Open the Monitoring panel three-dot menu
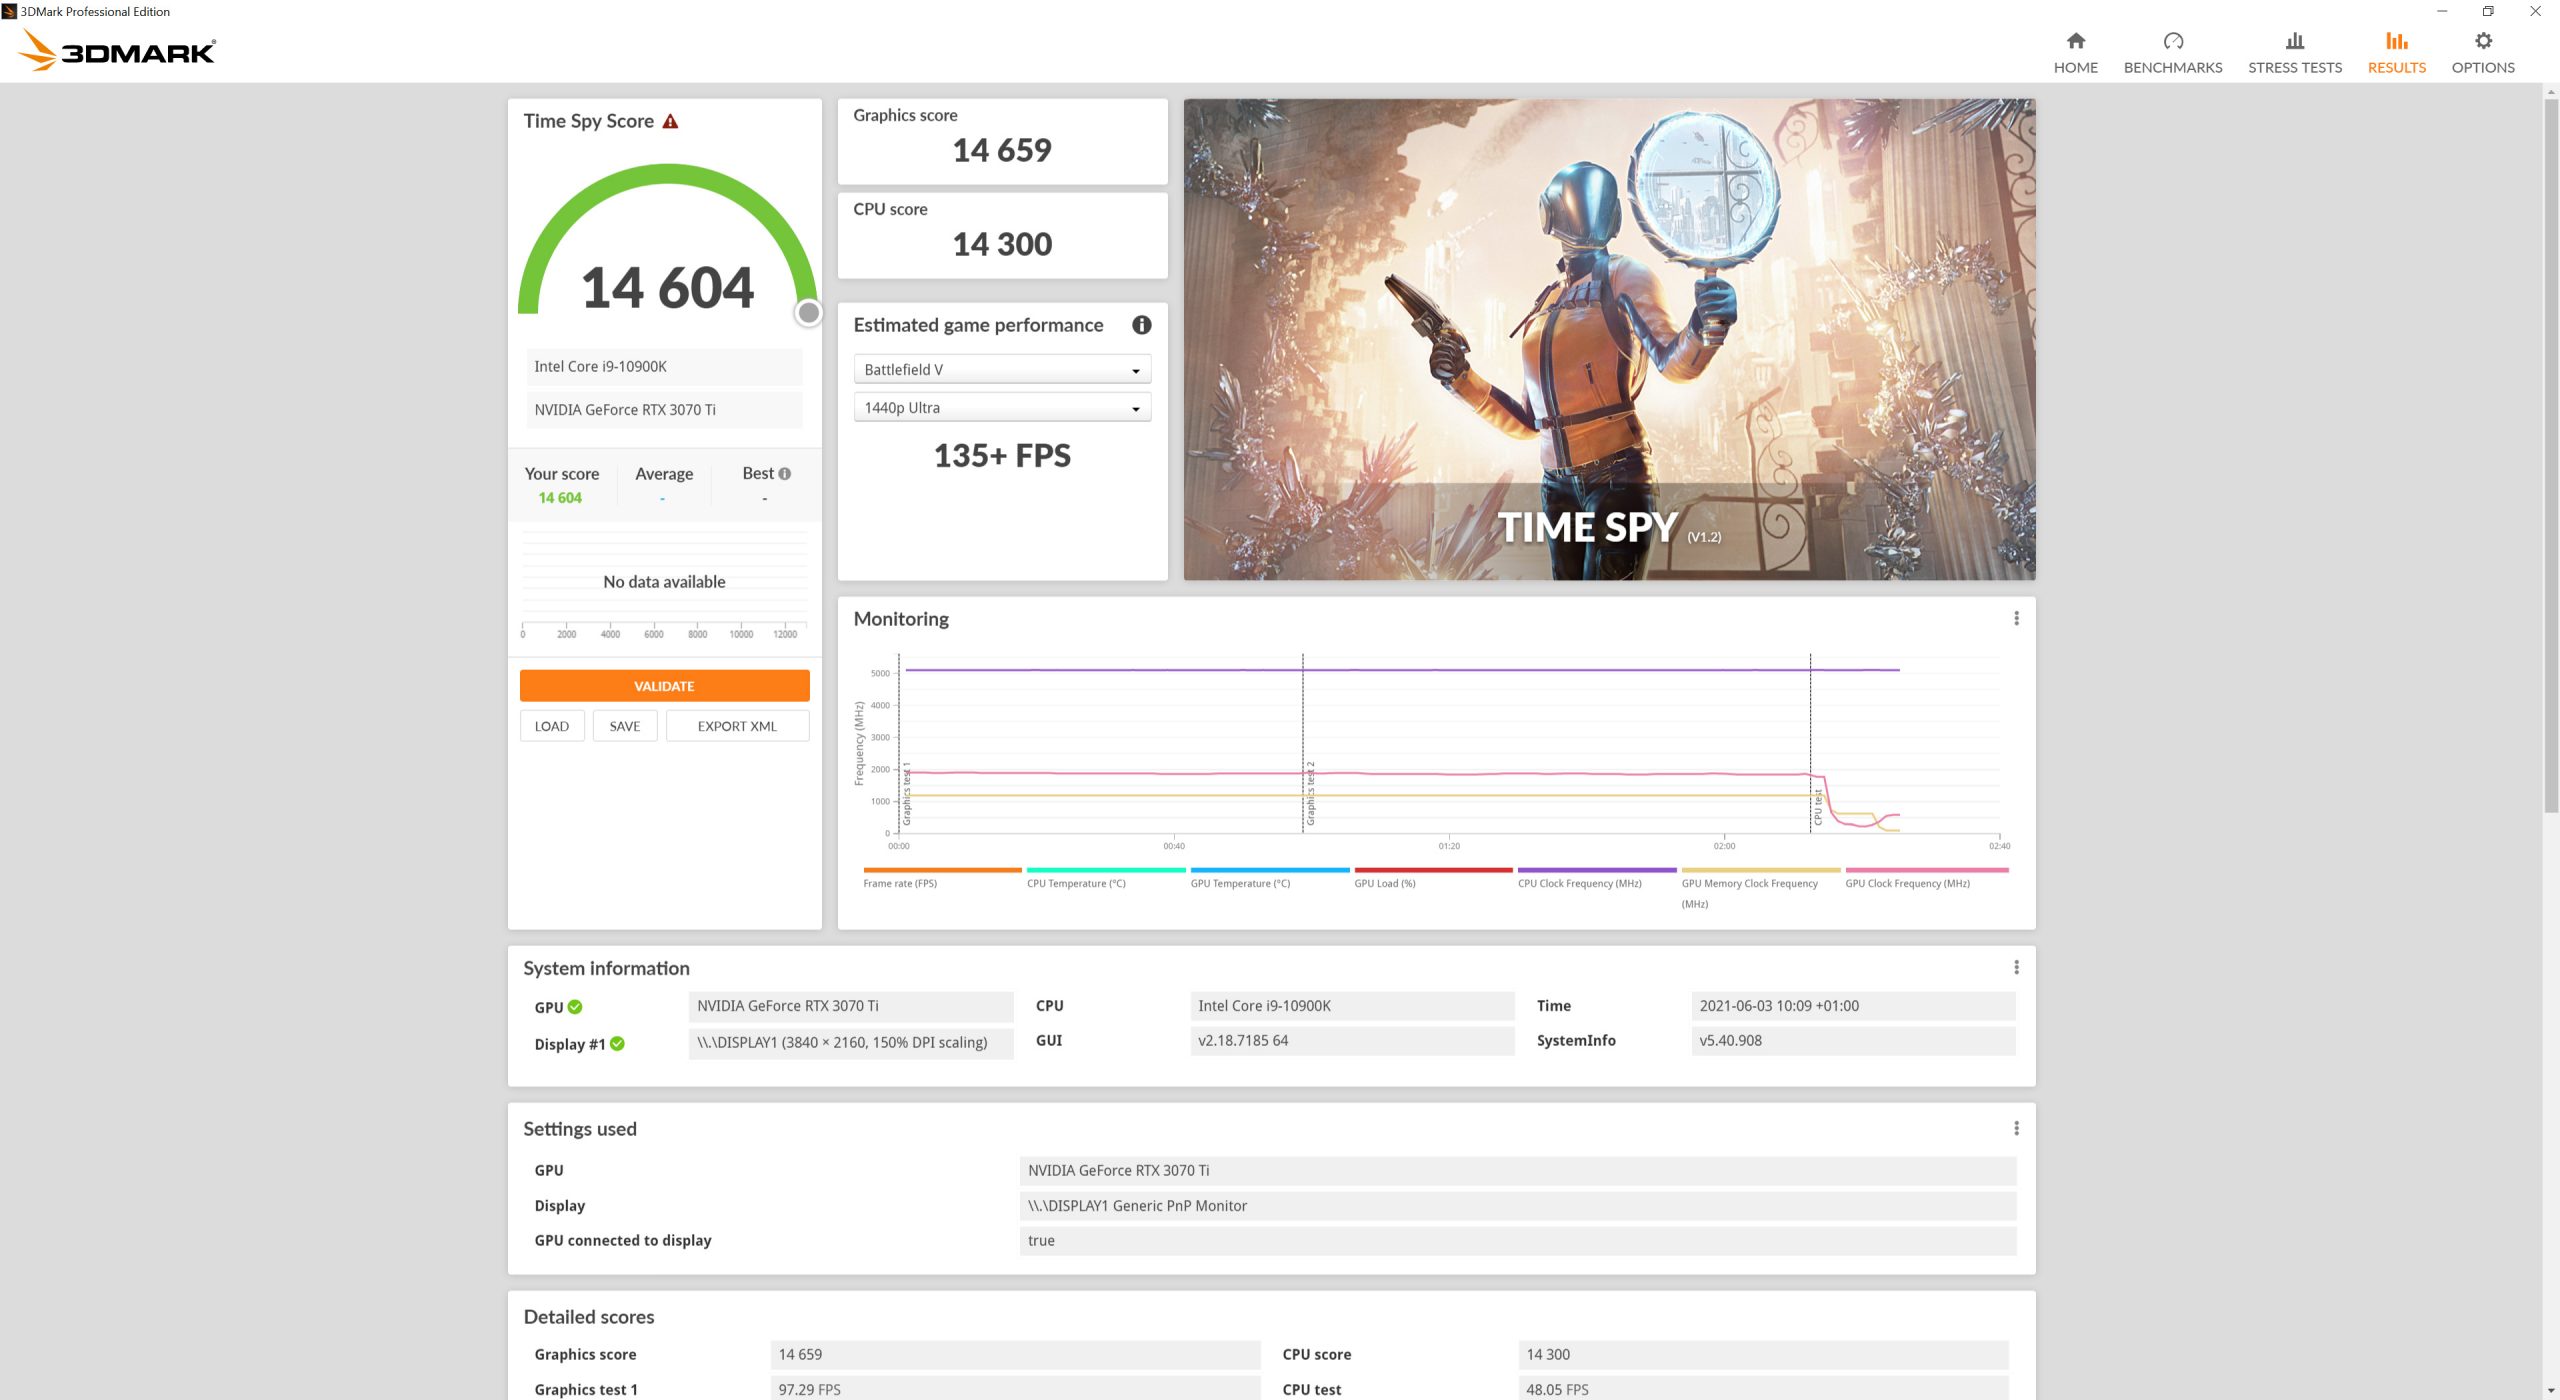 tap(2016, 619)
